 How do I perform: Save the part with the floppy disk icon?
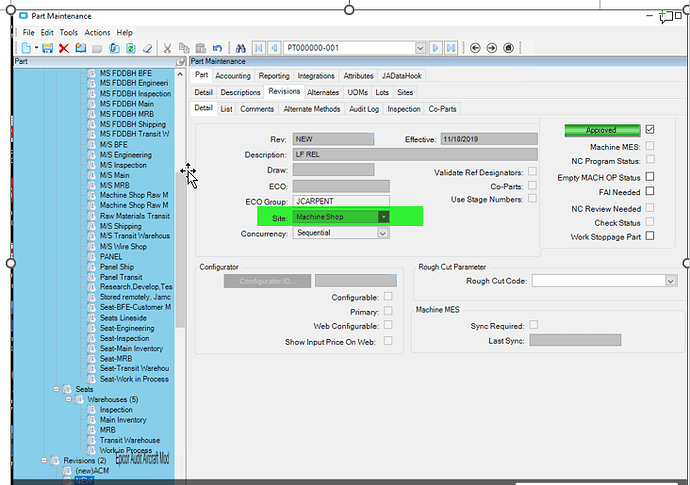[x=48, y=48]
